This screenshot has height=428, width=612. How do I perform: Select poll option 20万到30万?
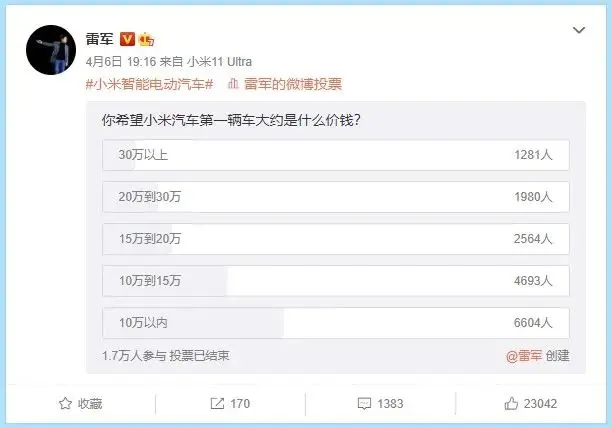click(x=336, y=197)
